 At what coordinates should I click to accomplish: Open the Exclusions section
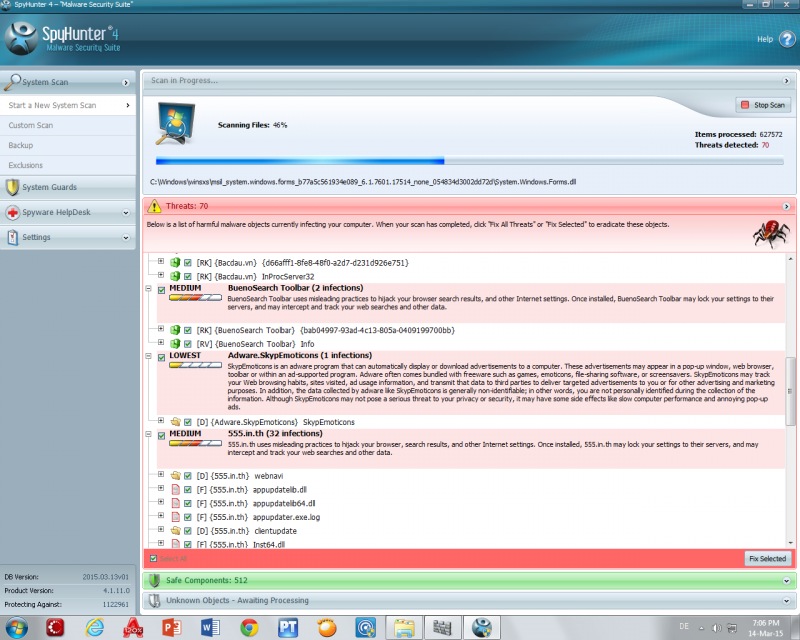[68, 165]
